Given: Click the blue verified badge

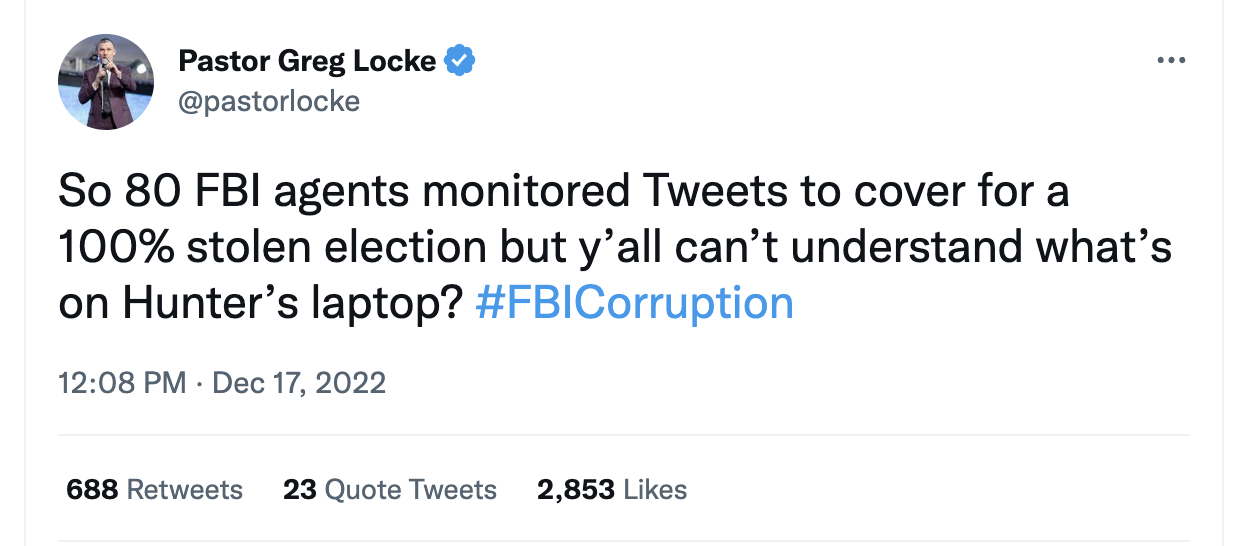Looking at the screenshot, I should pyautogui.click(x=459, y=61).
